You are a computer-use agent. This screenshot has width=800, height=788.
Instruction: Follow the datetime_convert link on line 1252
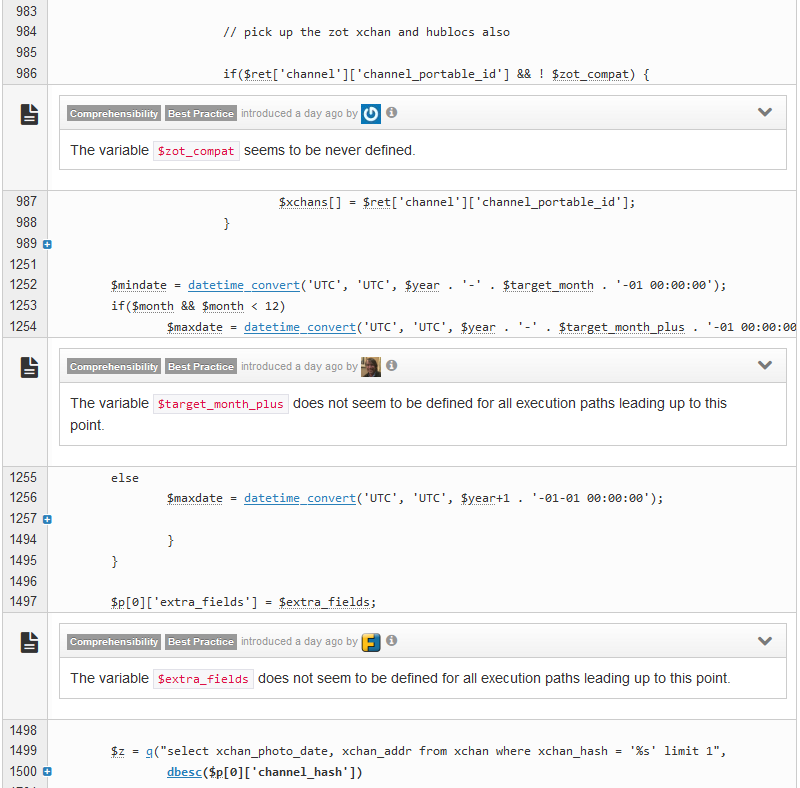(243, 285)
